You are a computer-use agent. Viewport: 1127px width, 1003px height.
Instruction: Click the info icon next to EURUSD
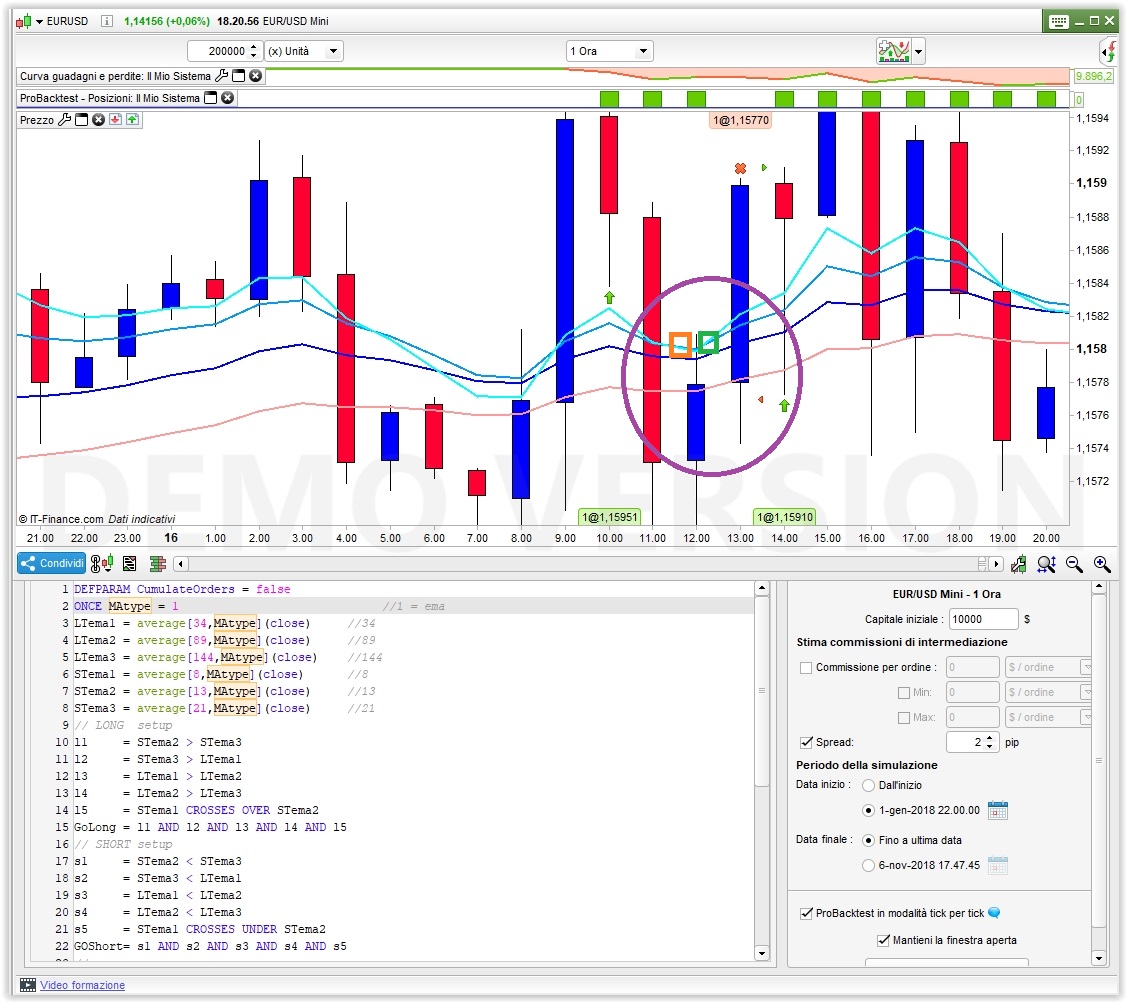pos(107,21)
